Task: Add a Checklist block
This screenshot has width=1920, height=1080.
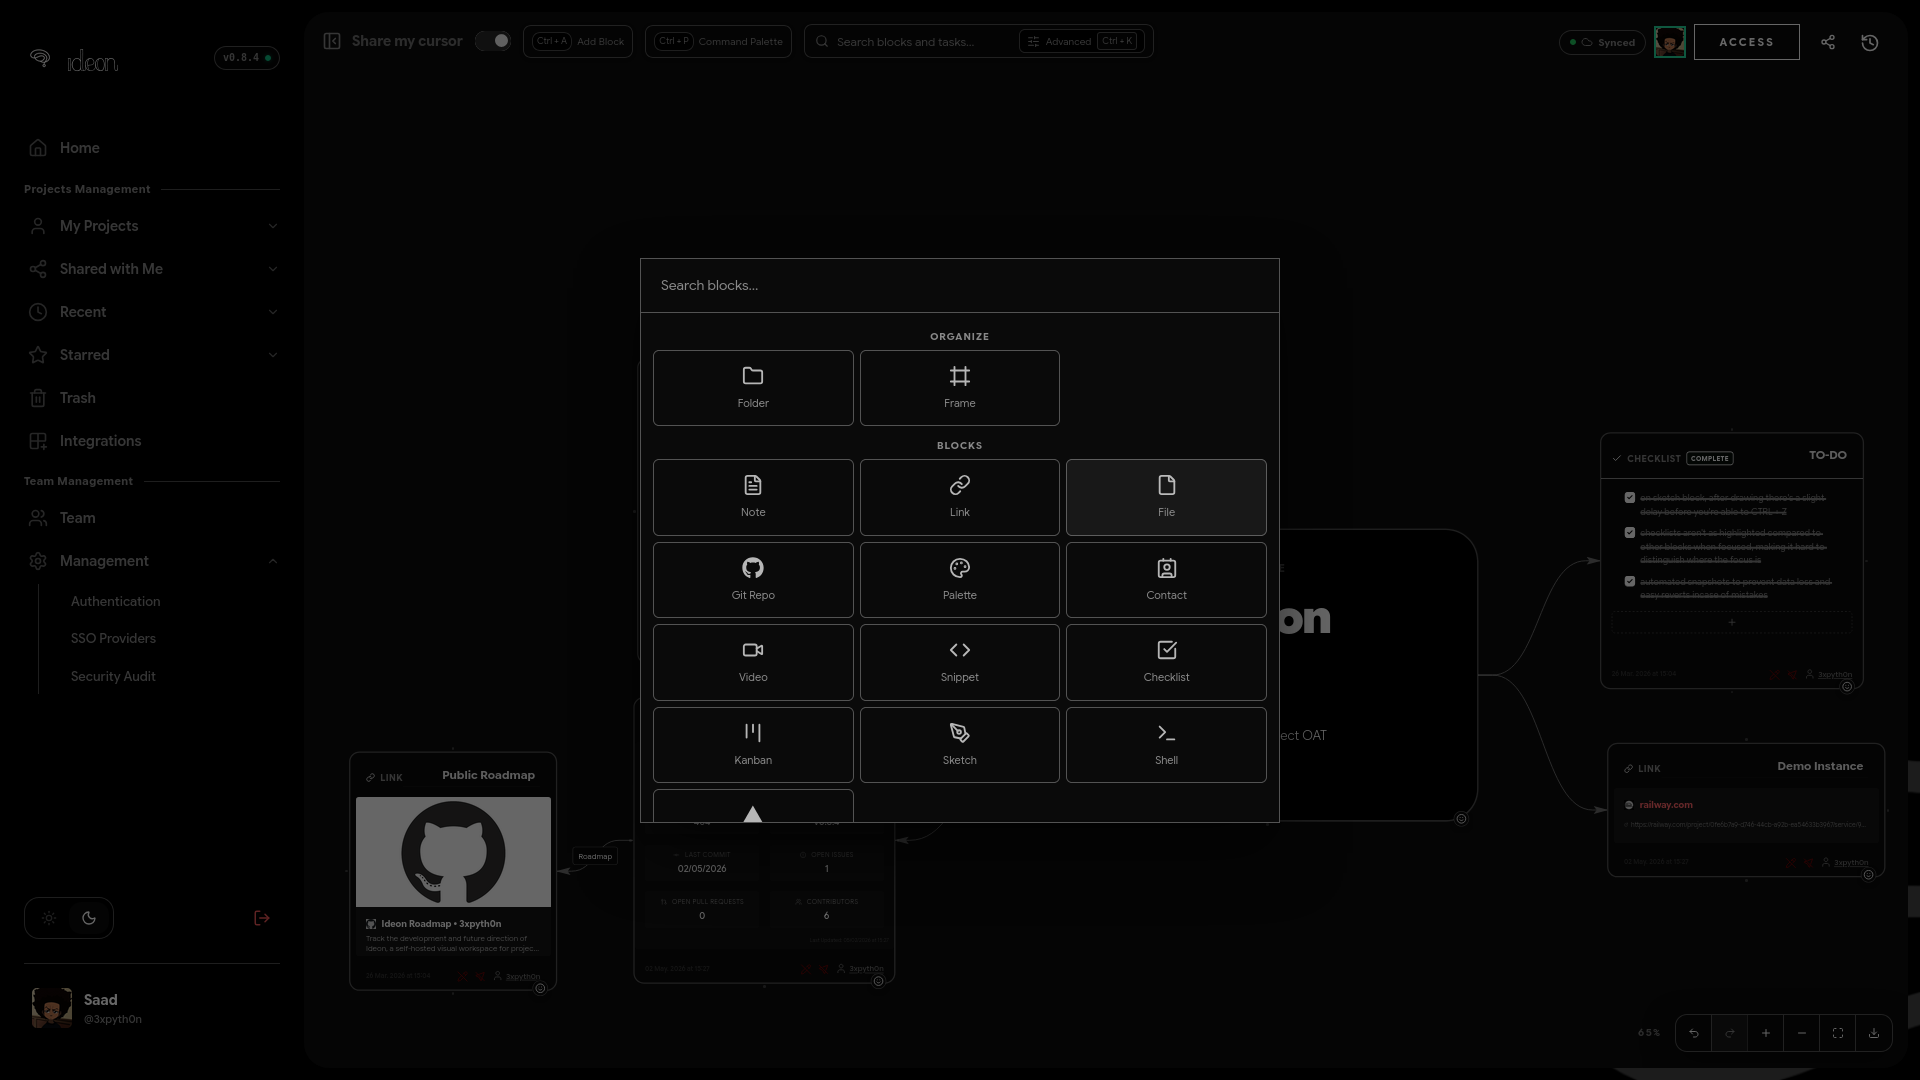Action: (x=1166, y=662)
